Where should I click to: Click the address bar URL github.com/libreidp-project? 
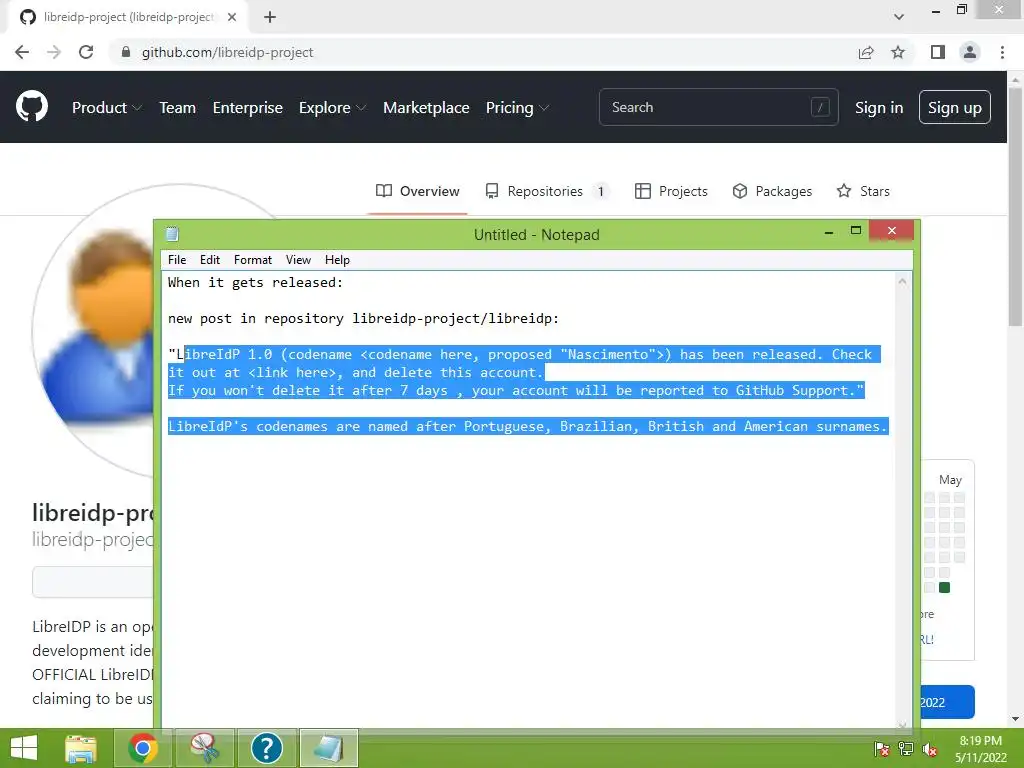tap(227, 52)
